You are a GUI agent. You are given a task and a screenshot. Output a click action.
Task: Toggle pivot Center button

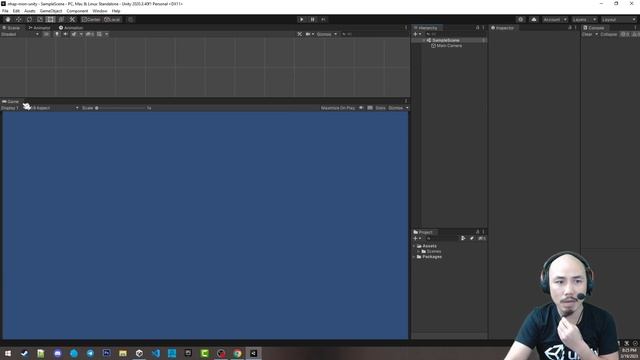91,20
